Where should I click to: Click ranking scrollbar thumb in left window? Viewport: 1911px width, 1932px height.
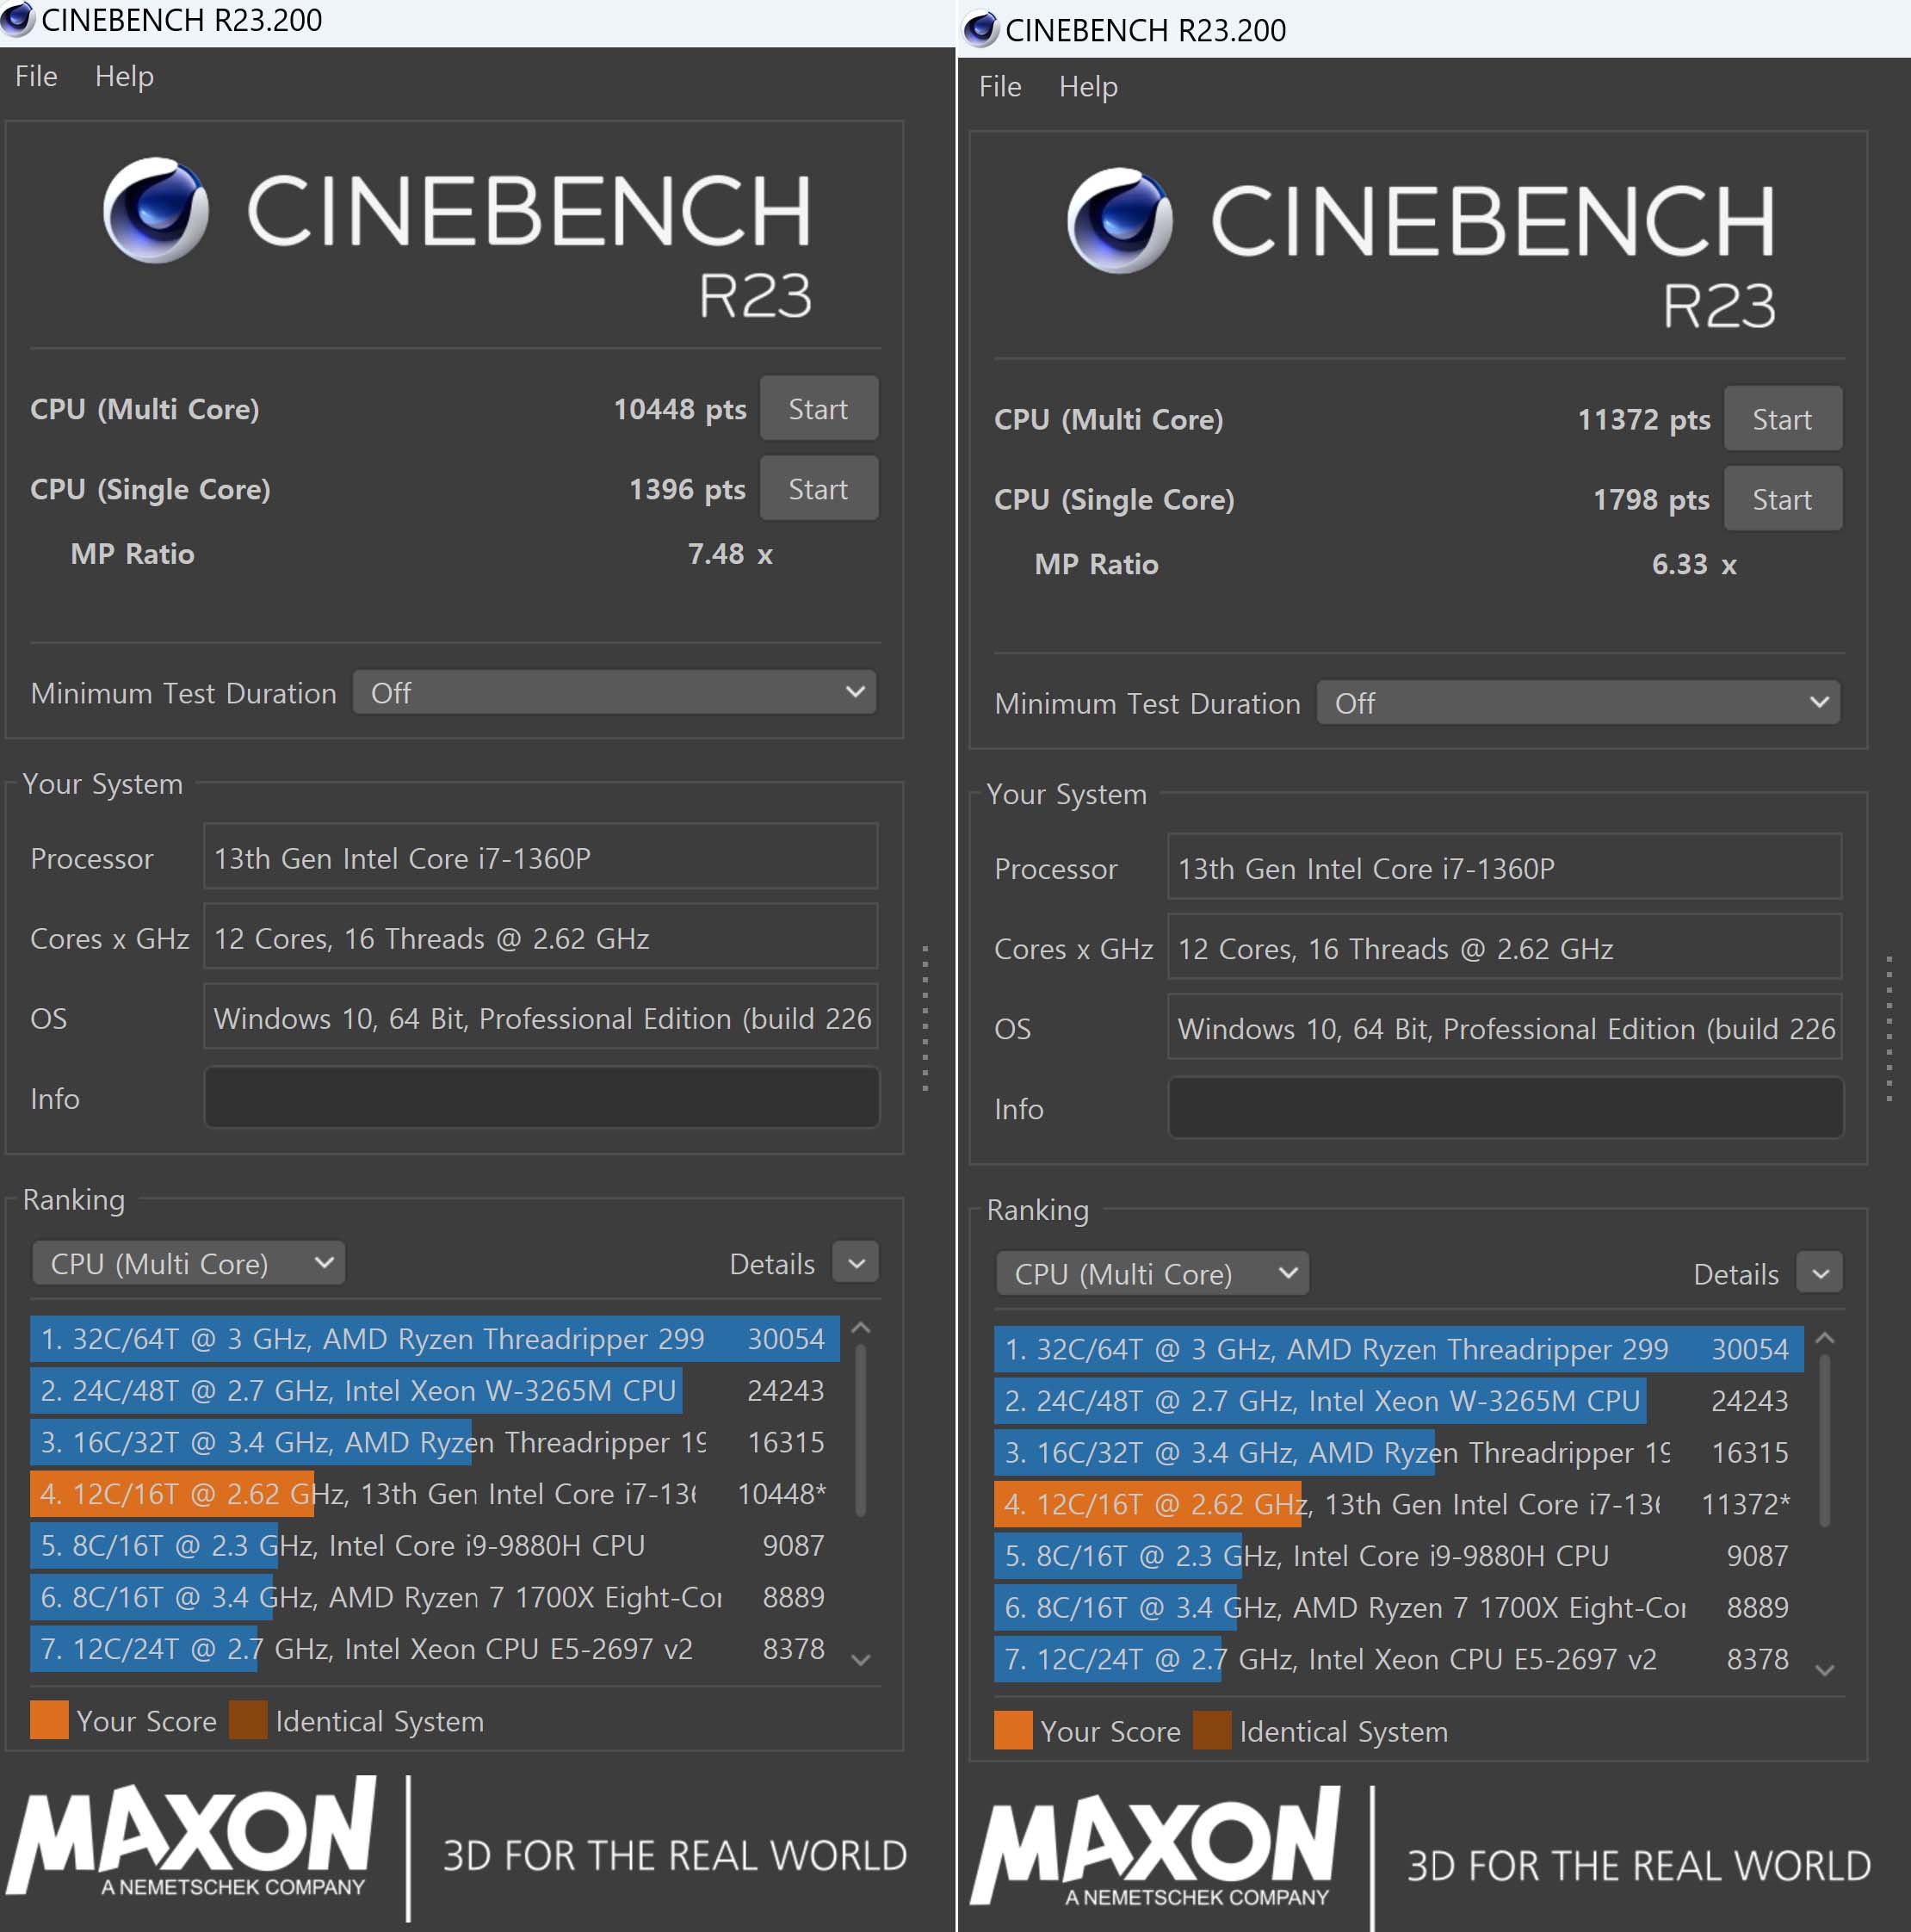(861, 1430)
